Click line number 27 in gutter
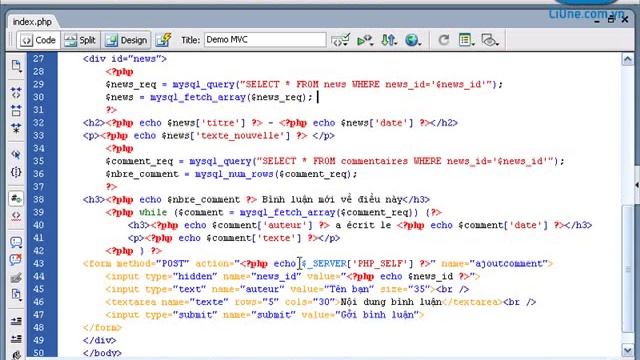This screenshot has width=640, height=360. (x=38, y=59)
